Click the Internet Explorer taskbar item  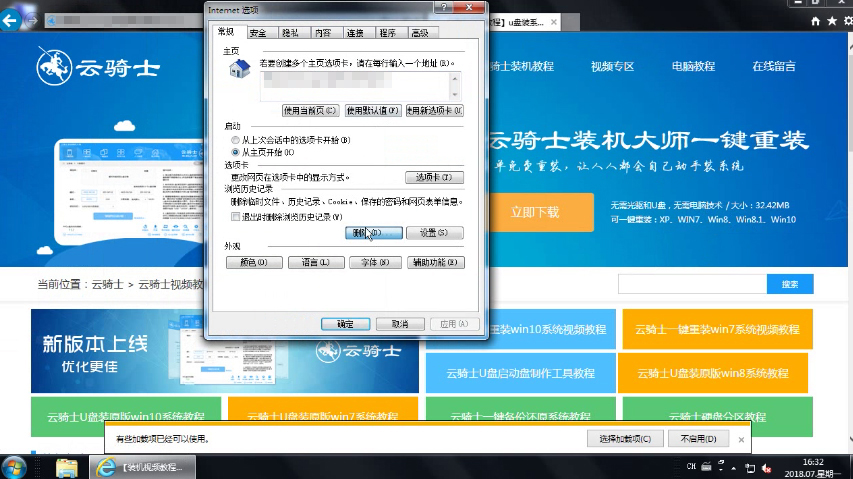(141, 468)
